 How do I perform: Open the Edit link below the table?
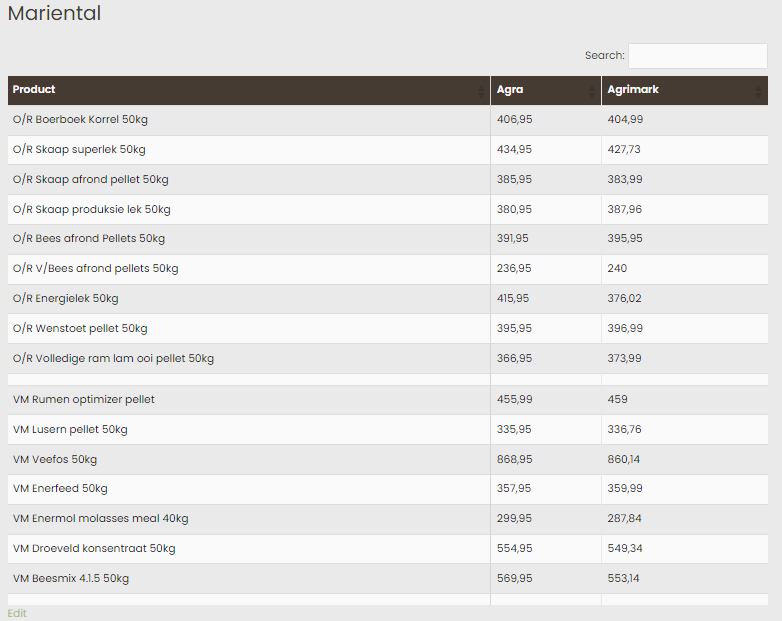point(17,613)
